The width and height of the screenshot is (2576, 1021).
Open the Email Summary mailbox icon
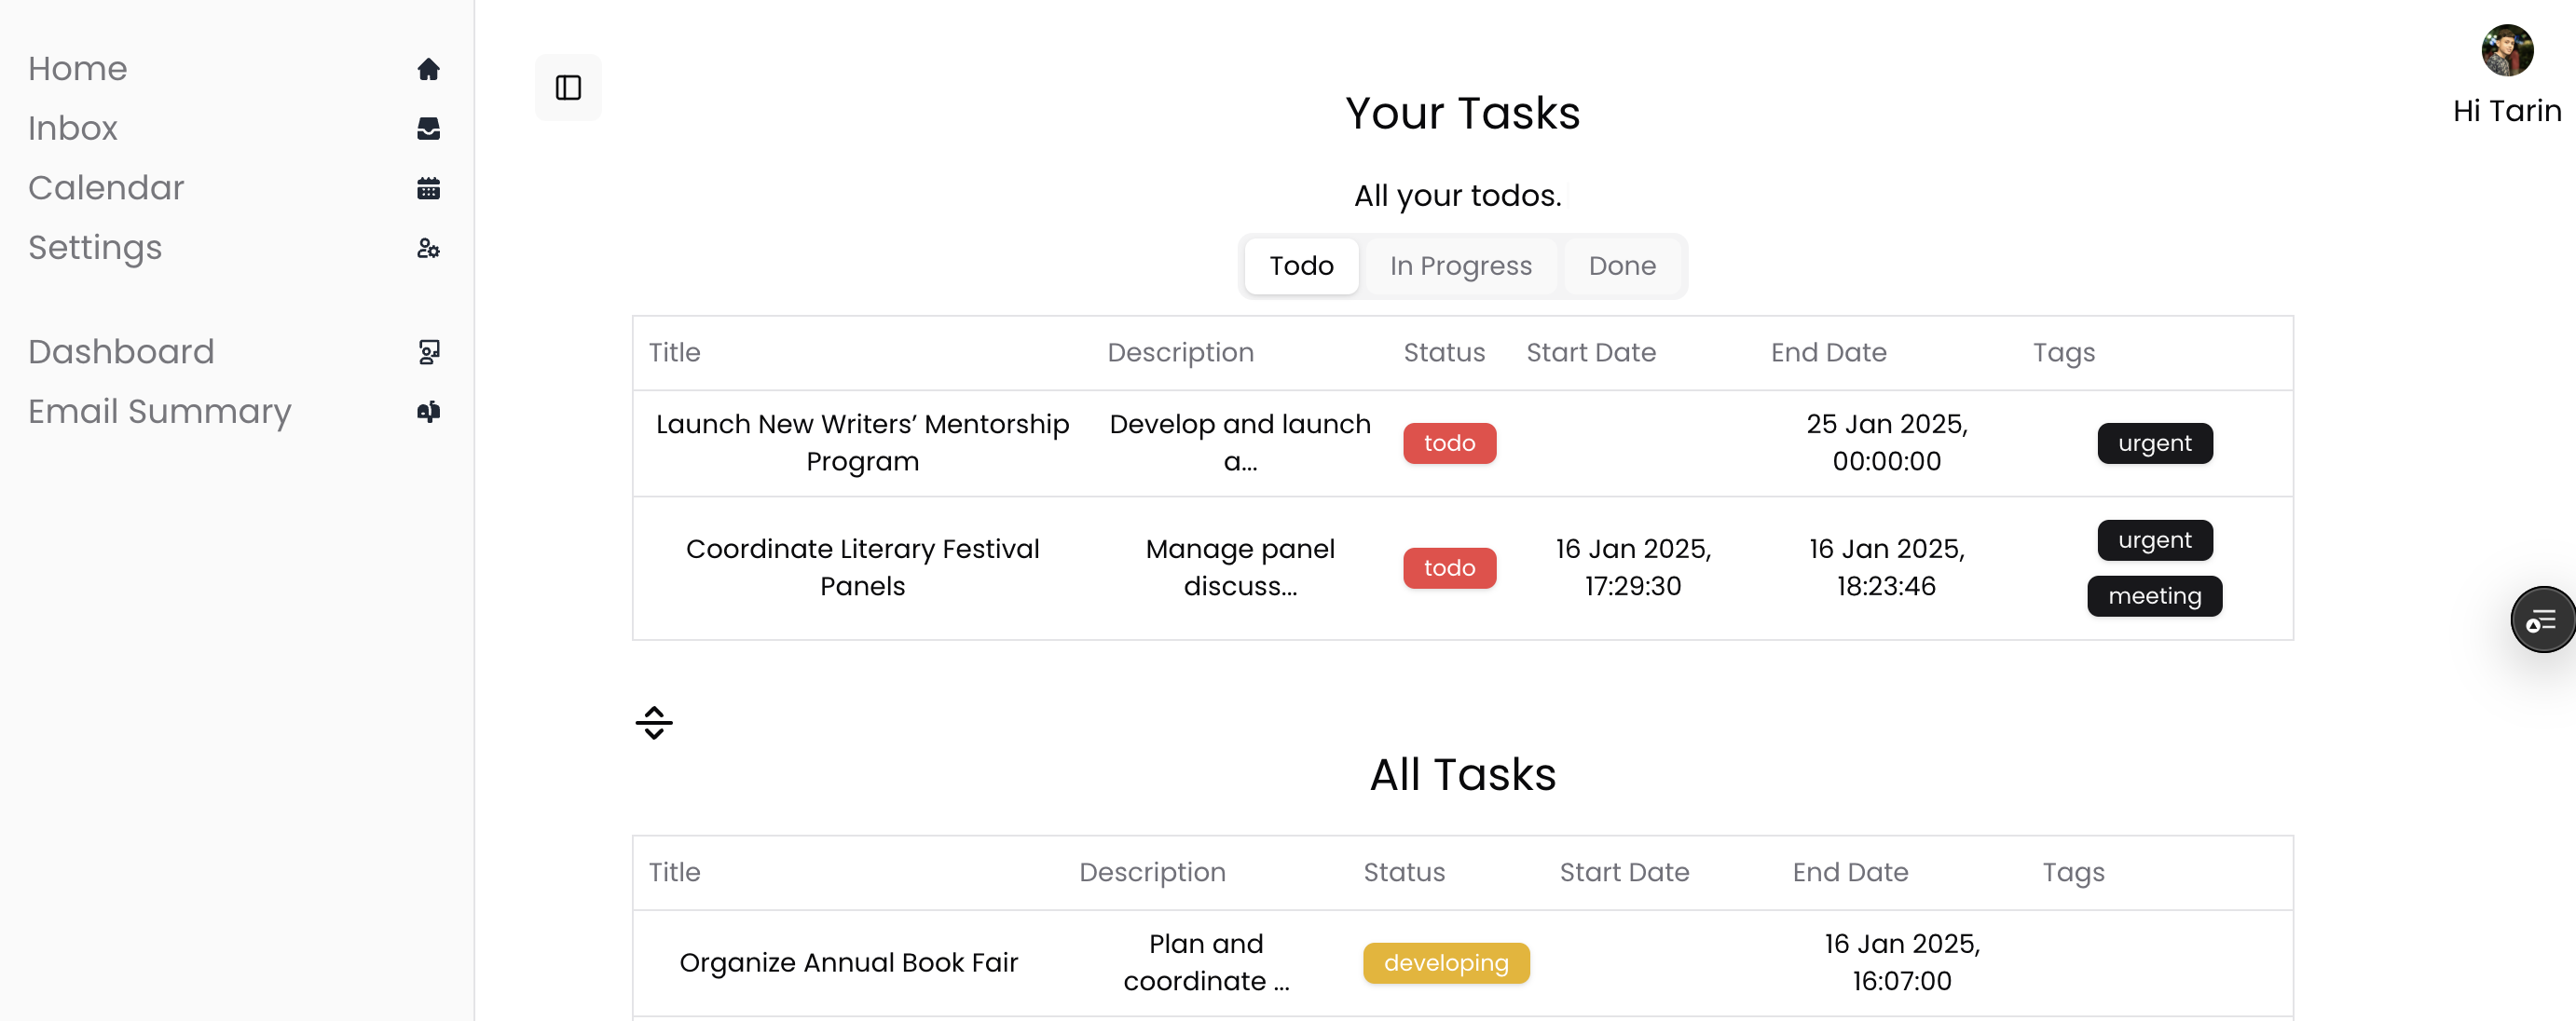click(428, 412)
